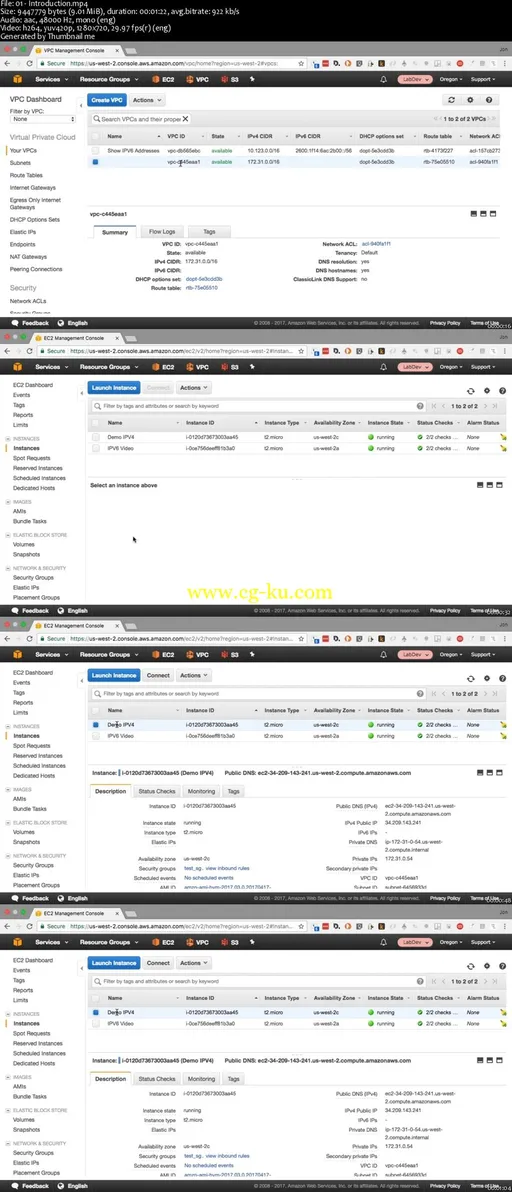Screen dimensions: 512x1192
Task: Bookmark page with star in VPC console window
Action: click(x=301, y=64)
